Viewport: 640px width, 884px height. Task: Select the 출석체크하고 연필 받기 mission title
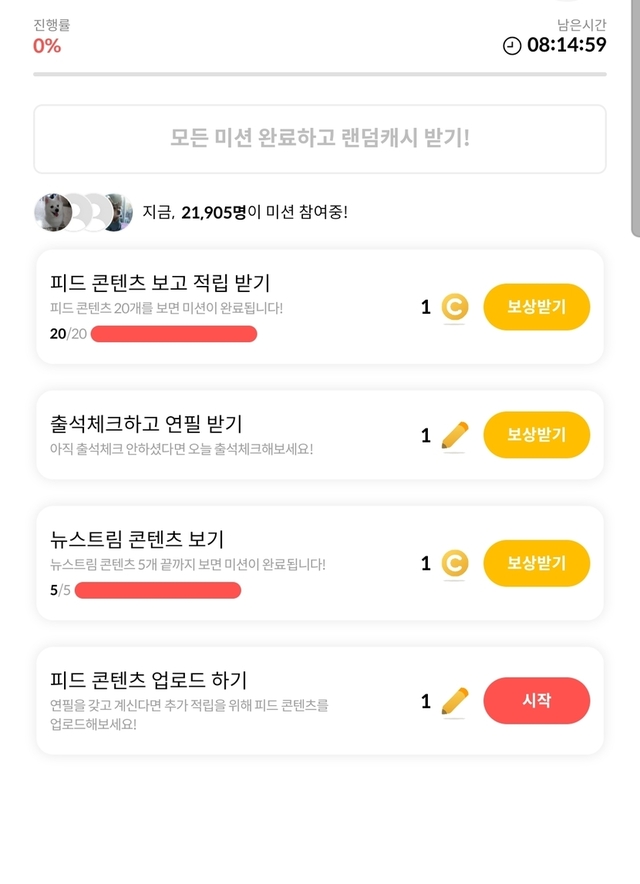(x=146, y=423)
